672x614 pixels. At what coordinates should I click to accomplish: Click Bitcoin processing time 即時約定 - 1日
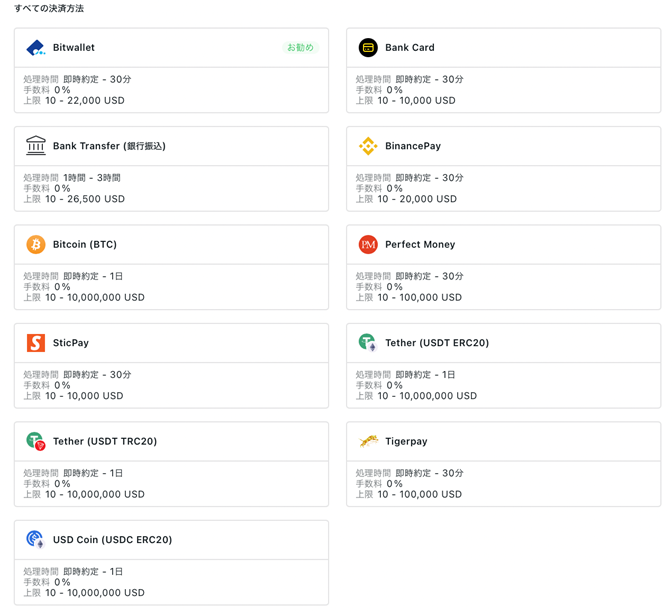(93, 276)
